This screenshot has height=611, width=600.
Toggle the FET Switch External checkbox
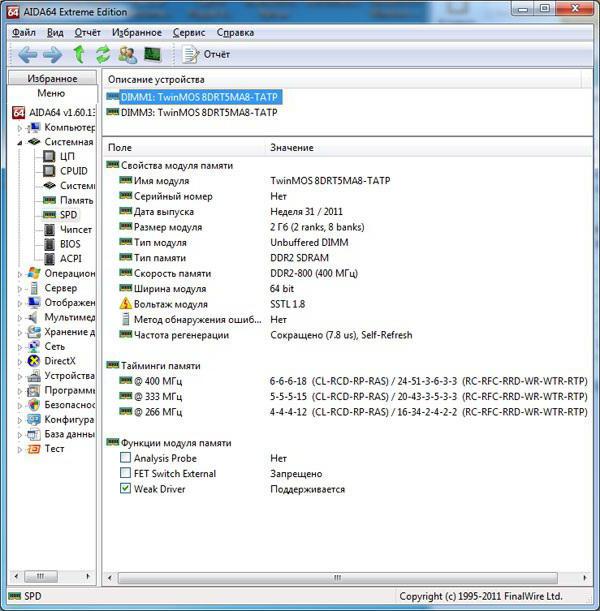(x=125, y=473)
